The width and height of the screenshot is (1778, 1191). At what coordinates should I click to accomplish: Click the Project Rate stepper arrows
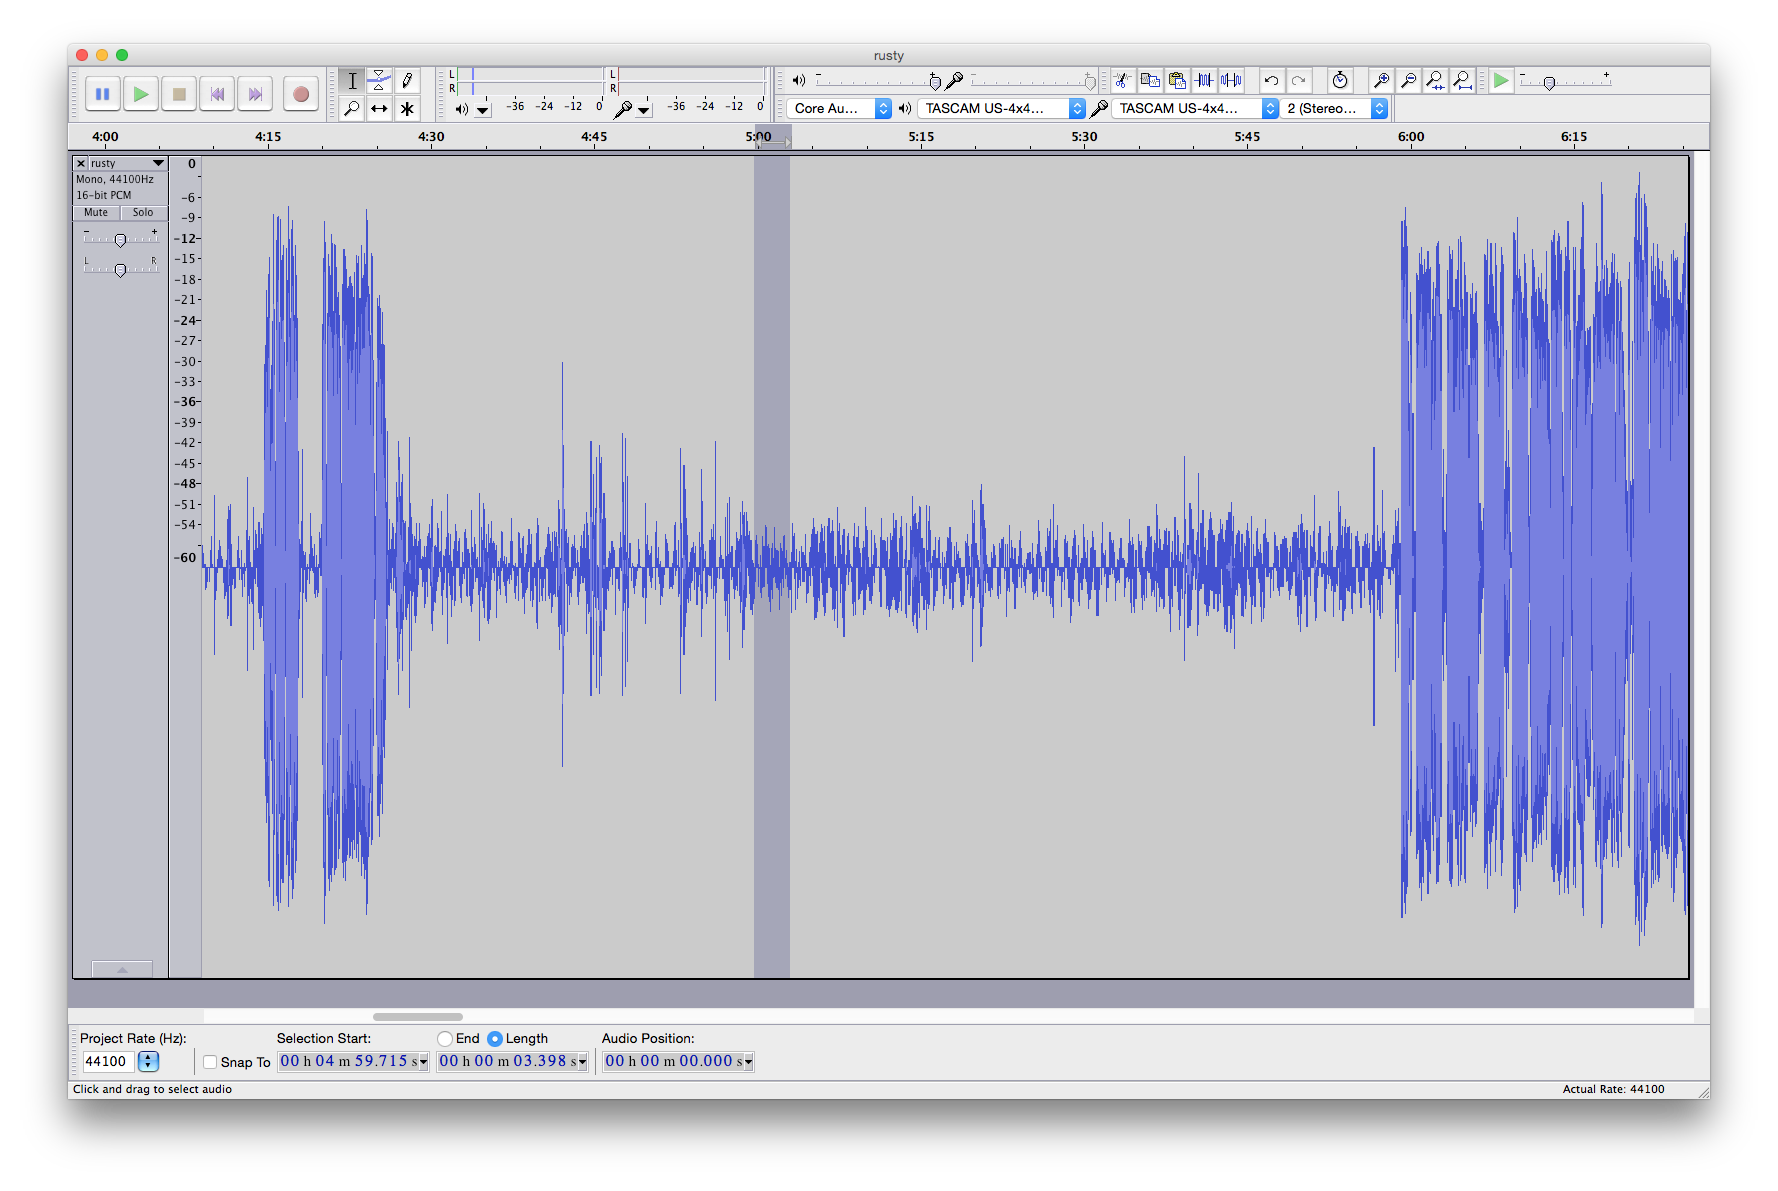point(149,1061)
